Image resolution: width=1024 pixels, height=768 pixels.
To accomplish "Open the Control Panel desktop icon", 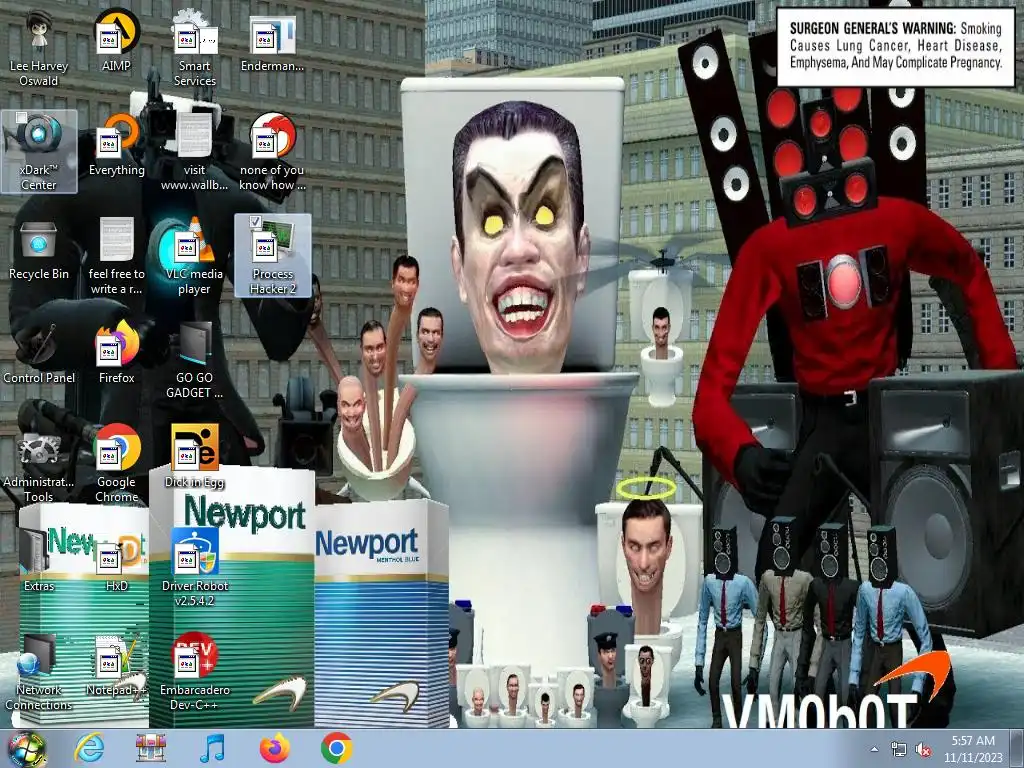I will (39, 353).
